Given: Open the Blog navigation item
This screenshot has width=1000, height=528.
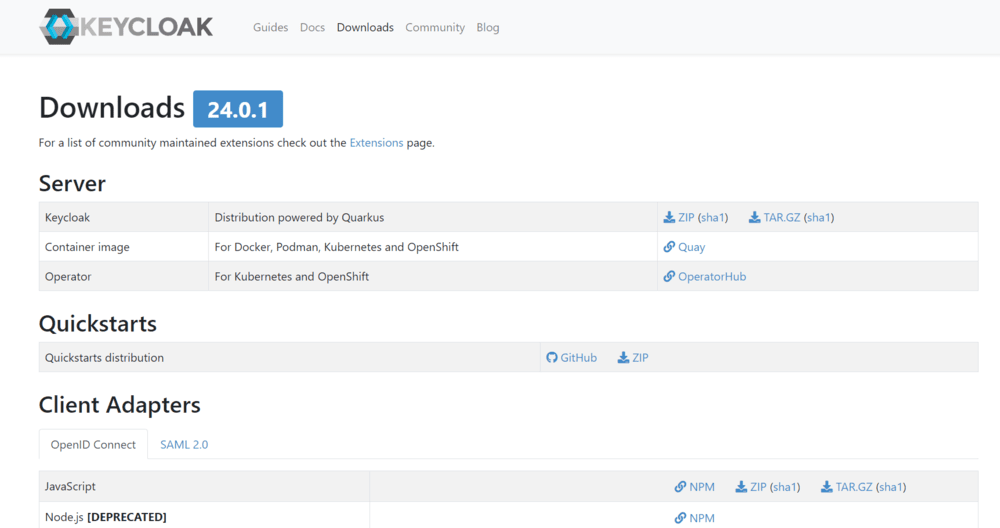Looking at the screenshot, I should pyautogui.click(x=488, y=27).
